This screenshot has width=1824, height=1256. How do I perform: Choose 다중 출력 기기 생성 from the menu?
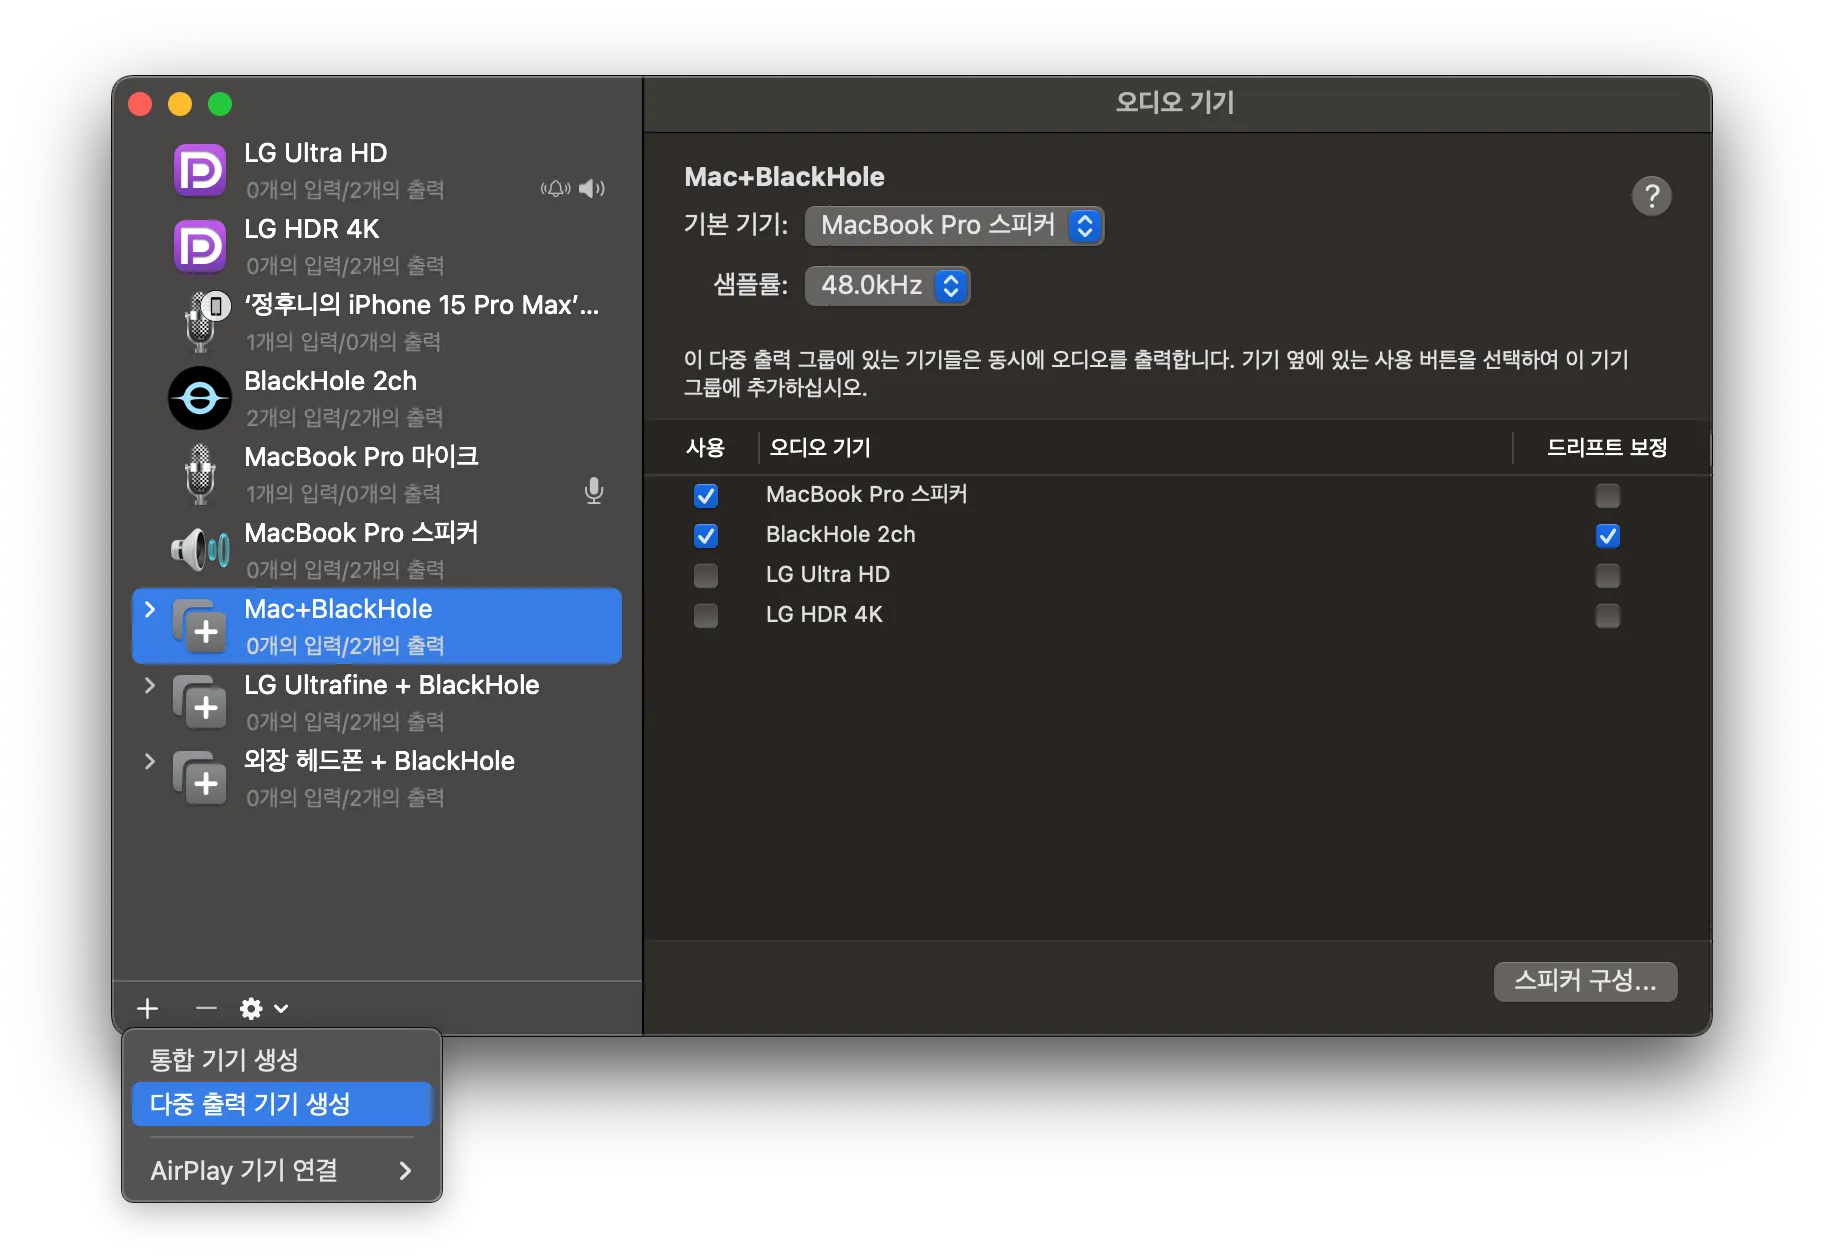[x=281, y=1104]
